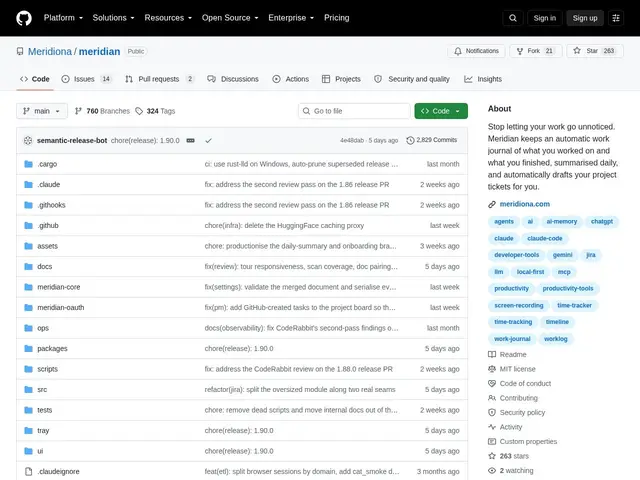Switch to the Discussions tab
Viewport: 640px width, 480px height.
pyautogui.click(x=233, y=79)
